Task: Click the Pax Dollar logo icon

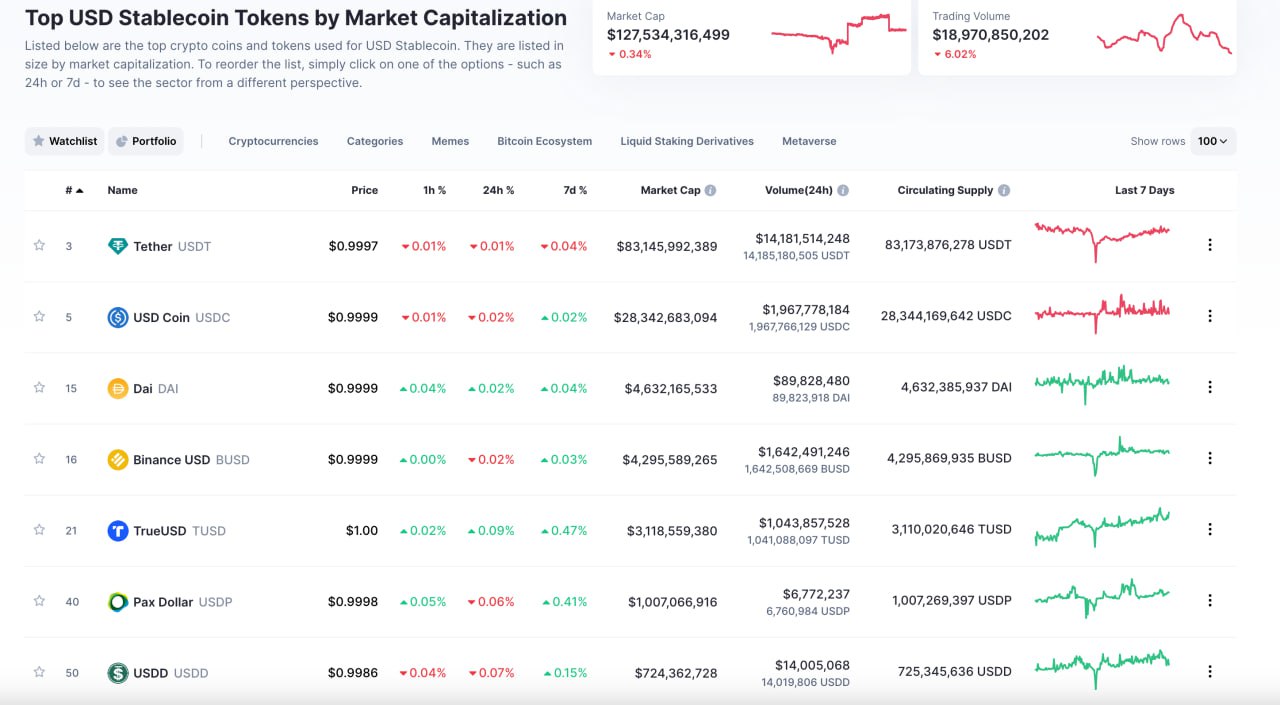Action: pos(118,602)
